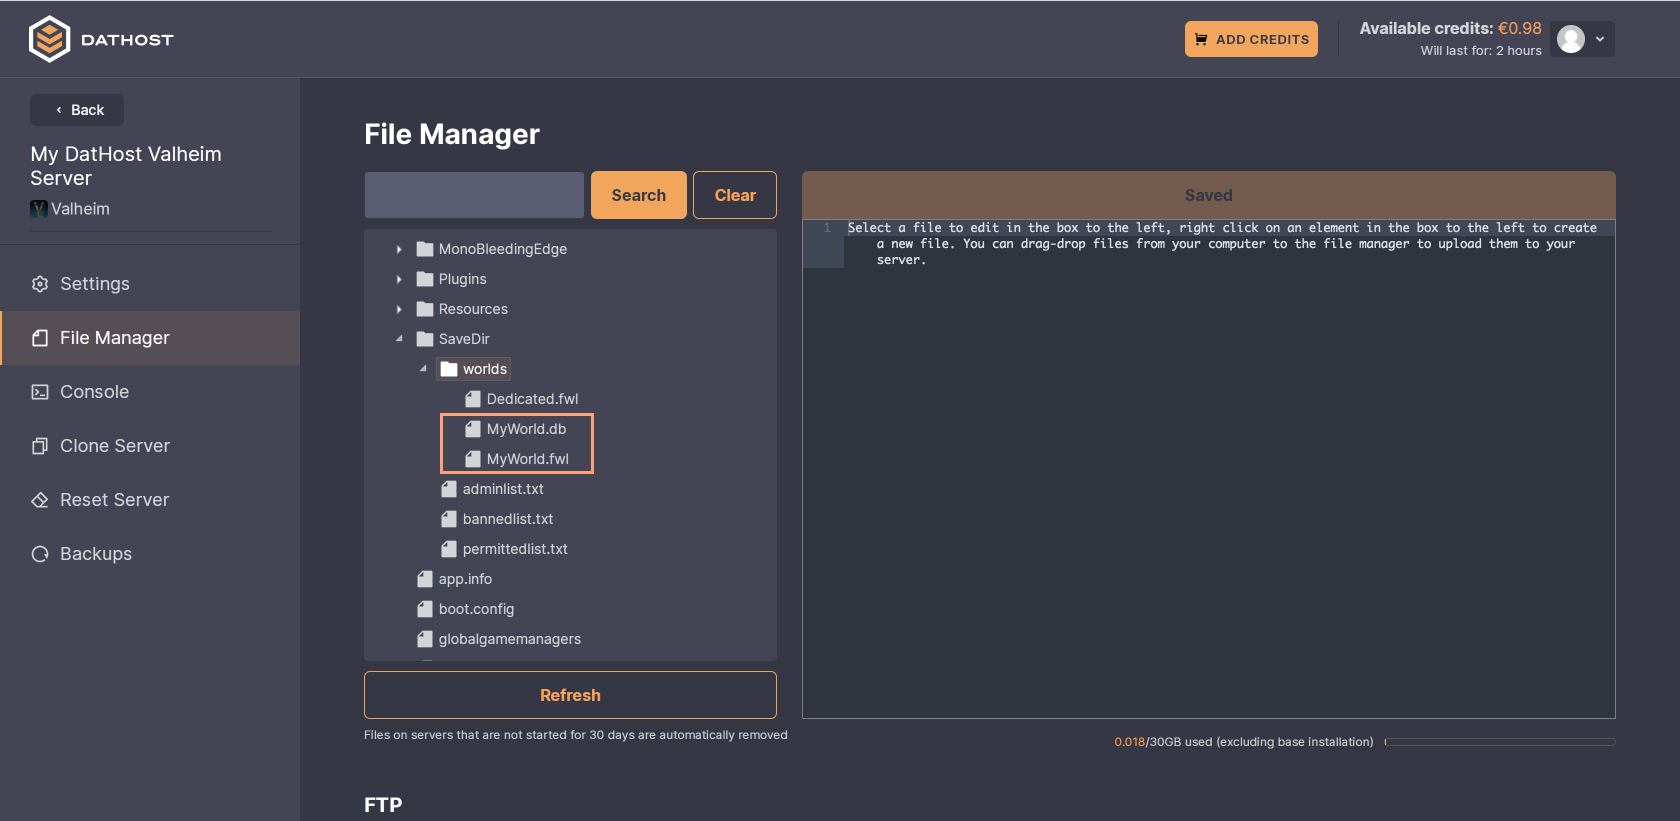
Task: Open the account dropdown chevron
Action: click(1600, 39)
